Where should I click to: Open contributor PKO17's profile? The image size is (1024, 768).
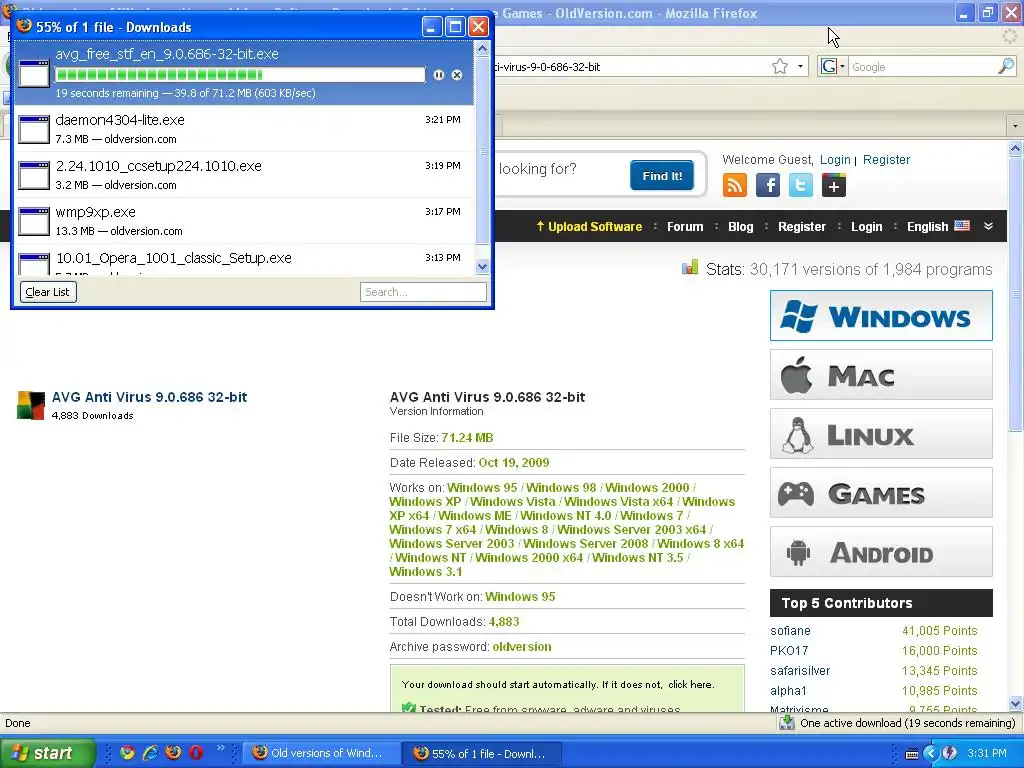point(789,650)
